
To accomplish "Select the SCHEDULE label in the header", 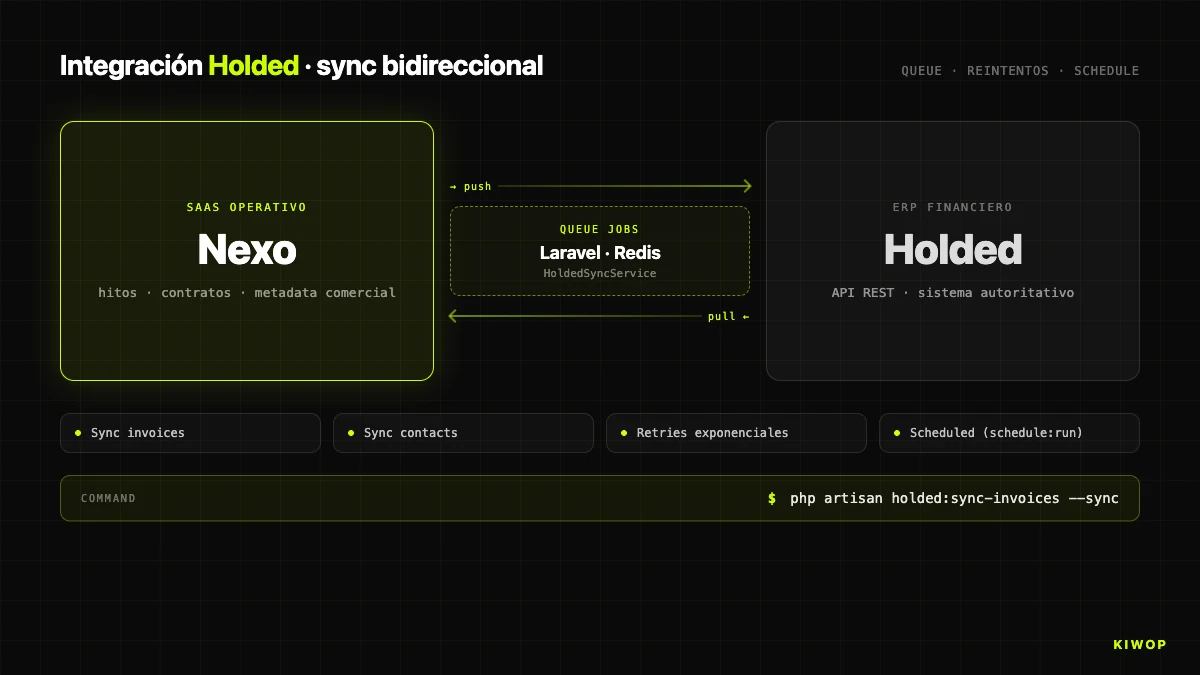I will tap(1106, 70).
